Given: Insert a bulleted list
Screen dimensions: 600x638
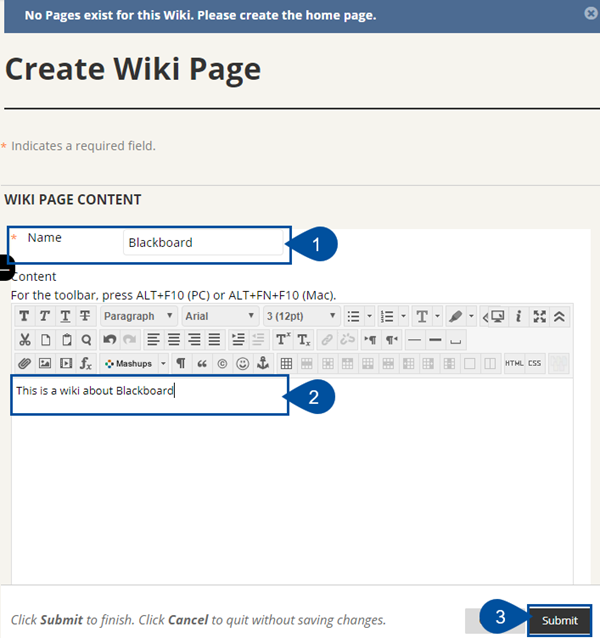Looking at the screenshot, I should click(x=353, y=316).
